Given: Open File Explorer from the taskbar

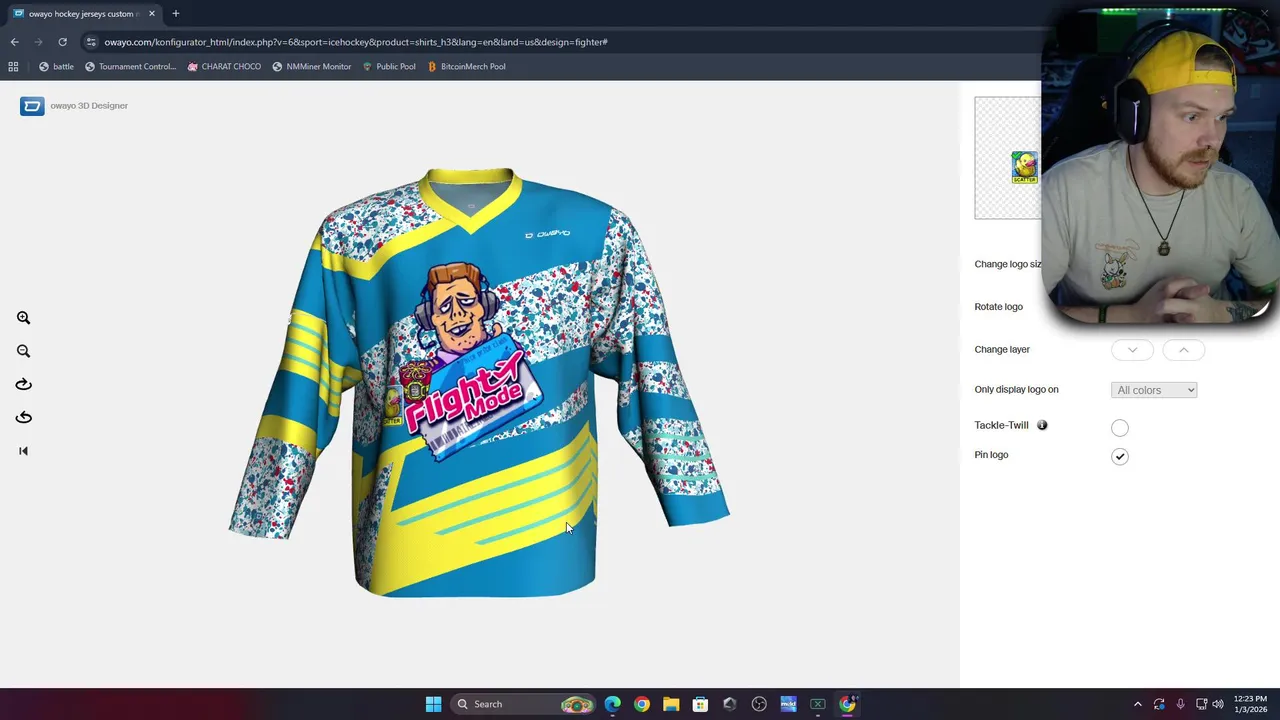Looking at the screenshot, I should (x=670, y=704).
